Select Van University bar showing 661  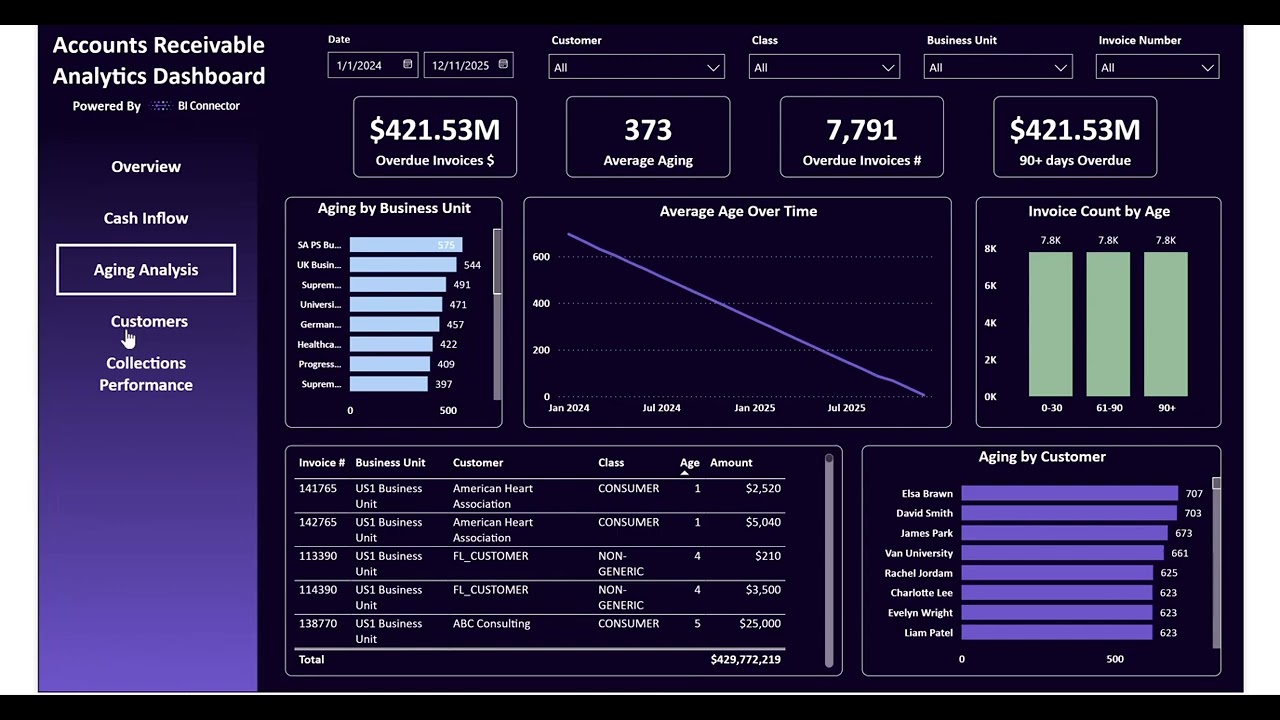pyautogui.click(x=1063, y=553)
